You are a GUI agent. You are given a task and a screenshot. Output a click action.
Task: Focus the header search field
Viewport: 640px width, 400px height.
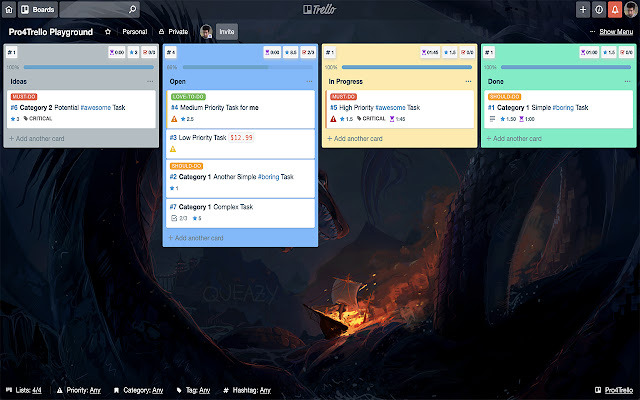(100, 9)
